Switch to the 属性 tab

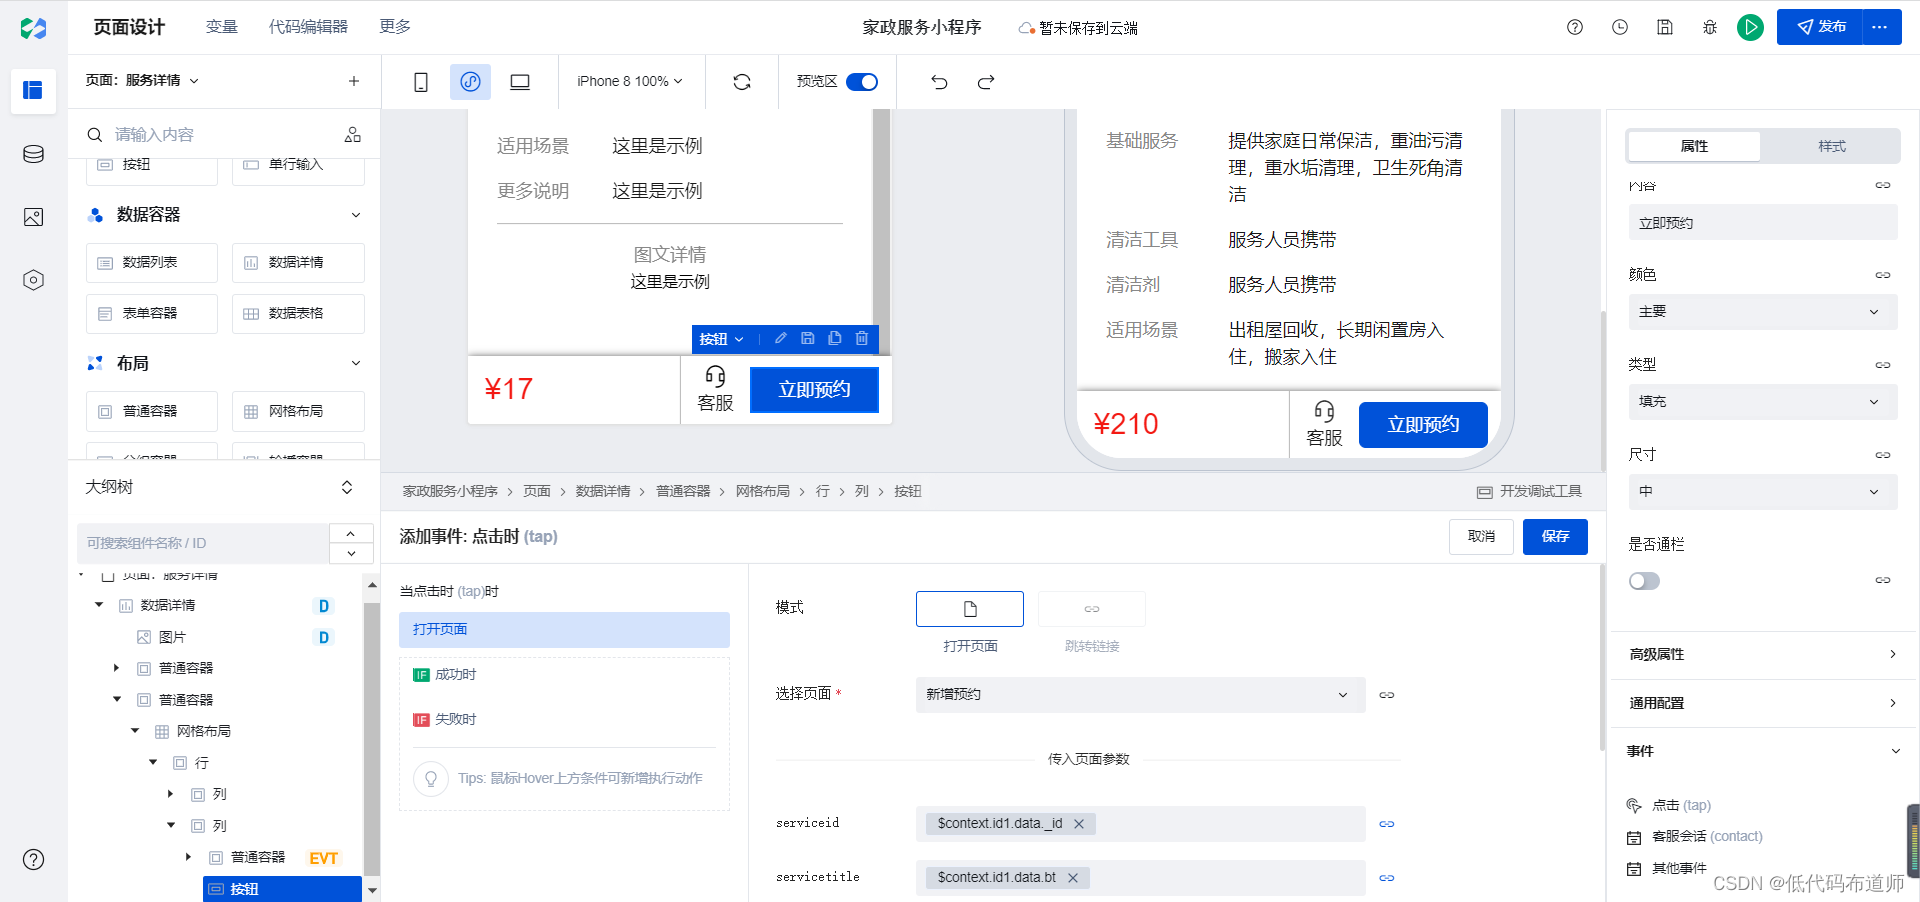(1695, 146)
